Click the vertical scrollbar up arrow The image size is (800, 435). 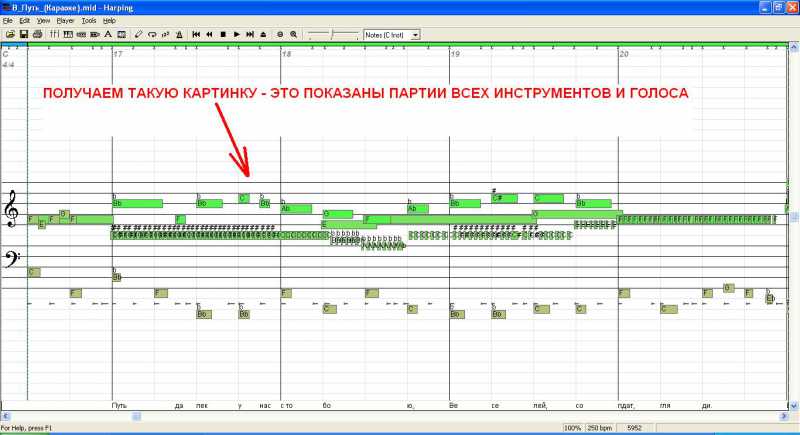[794, 47]
